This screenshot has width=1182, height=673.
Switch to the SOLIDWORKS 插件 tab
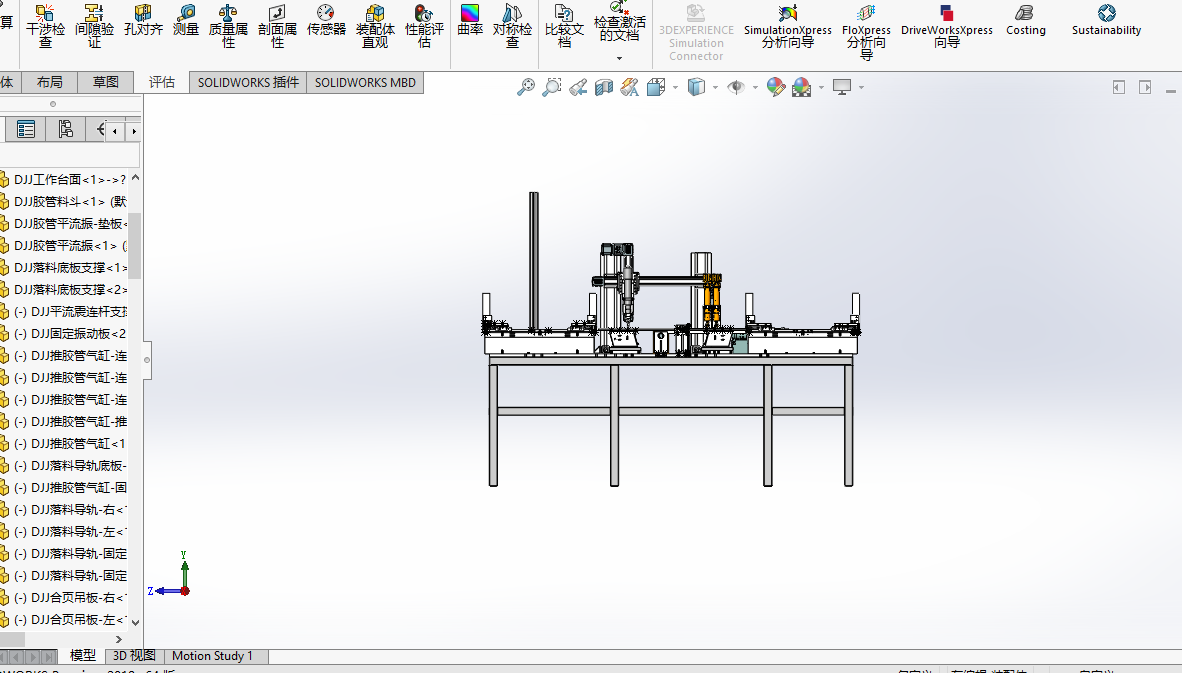(x=248, y=83)
